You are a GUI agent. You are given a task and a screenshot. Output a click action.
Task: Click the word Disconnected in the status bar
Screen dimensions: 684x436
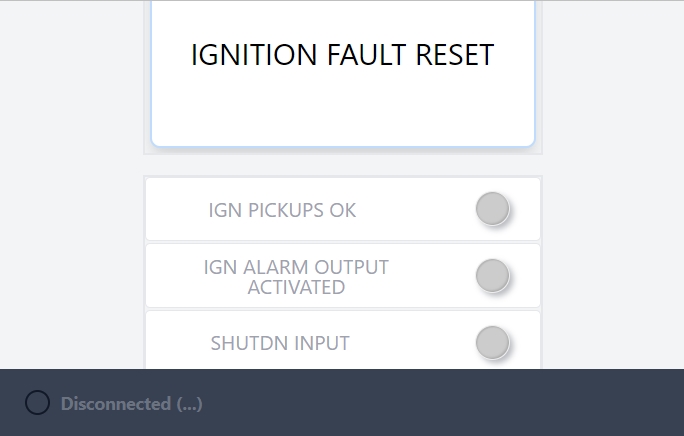116,404
